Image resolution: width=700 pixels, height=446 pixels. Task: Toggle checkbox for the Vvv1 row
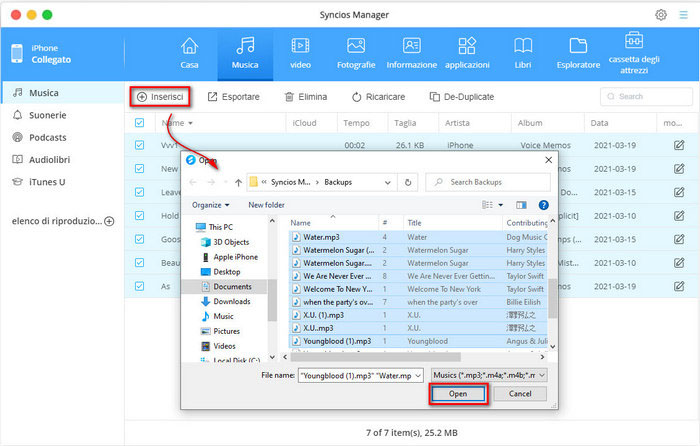tap(140, 145)
